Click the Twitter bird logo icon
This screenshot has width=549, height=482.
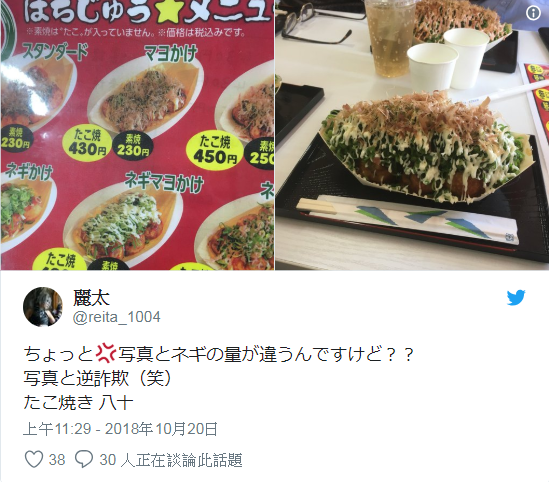[516, 298]
